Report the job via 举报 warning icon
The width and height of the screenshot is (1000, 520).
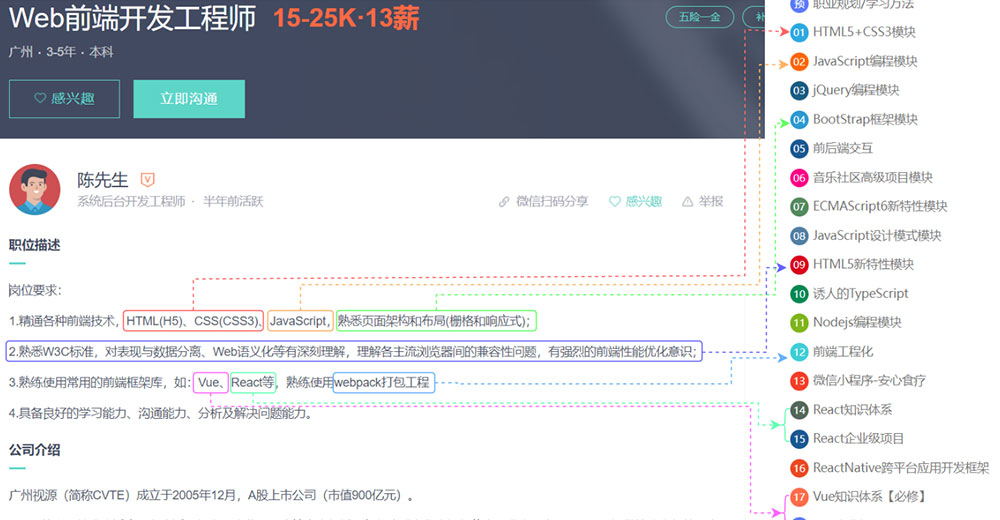point(702,201)
